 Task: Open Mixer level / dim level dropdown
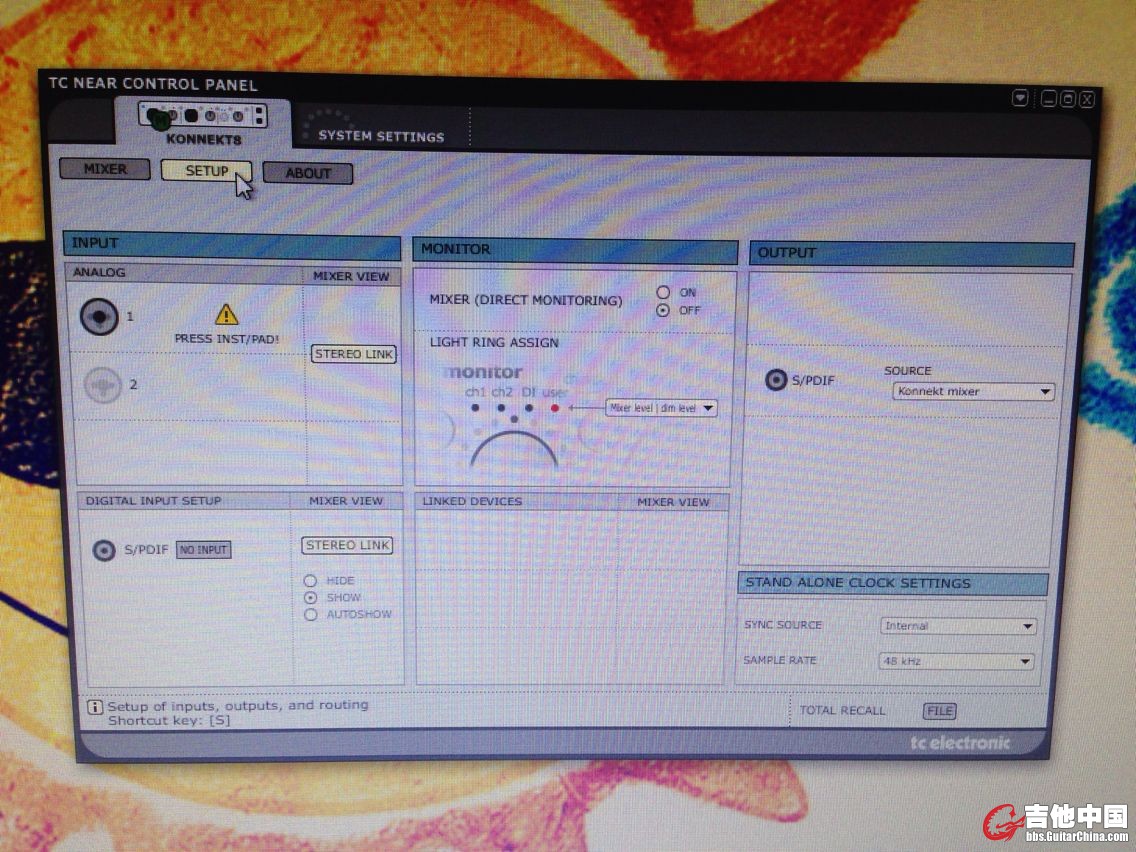pyautogui.click(x=661, y=408)
